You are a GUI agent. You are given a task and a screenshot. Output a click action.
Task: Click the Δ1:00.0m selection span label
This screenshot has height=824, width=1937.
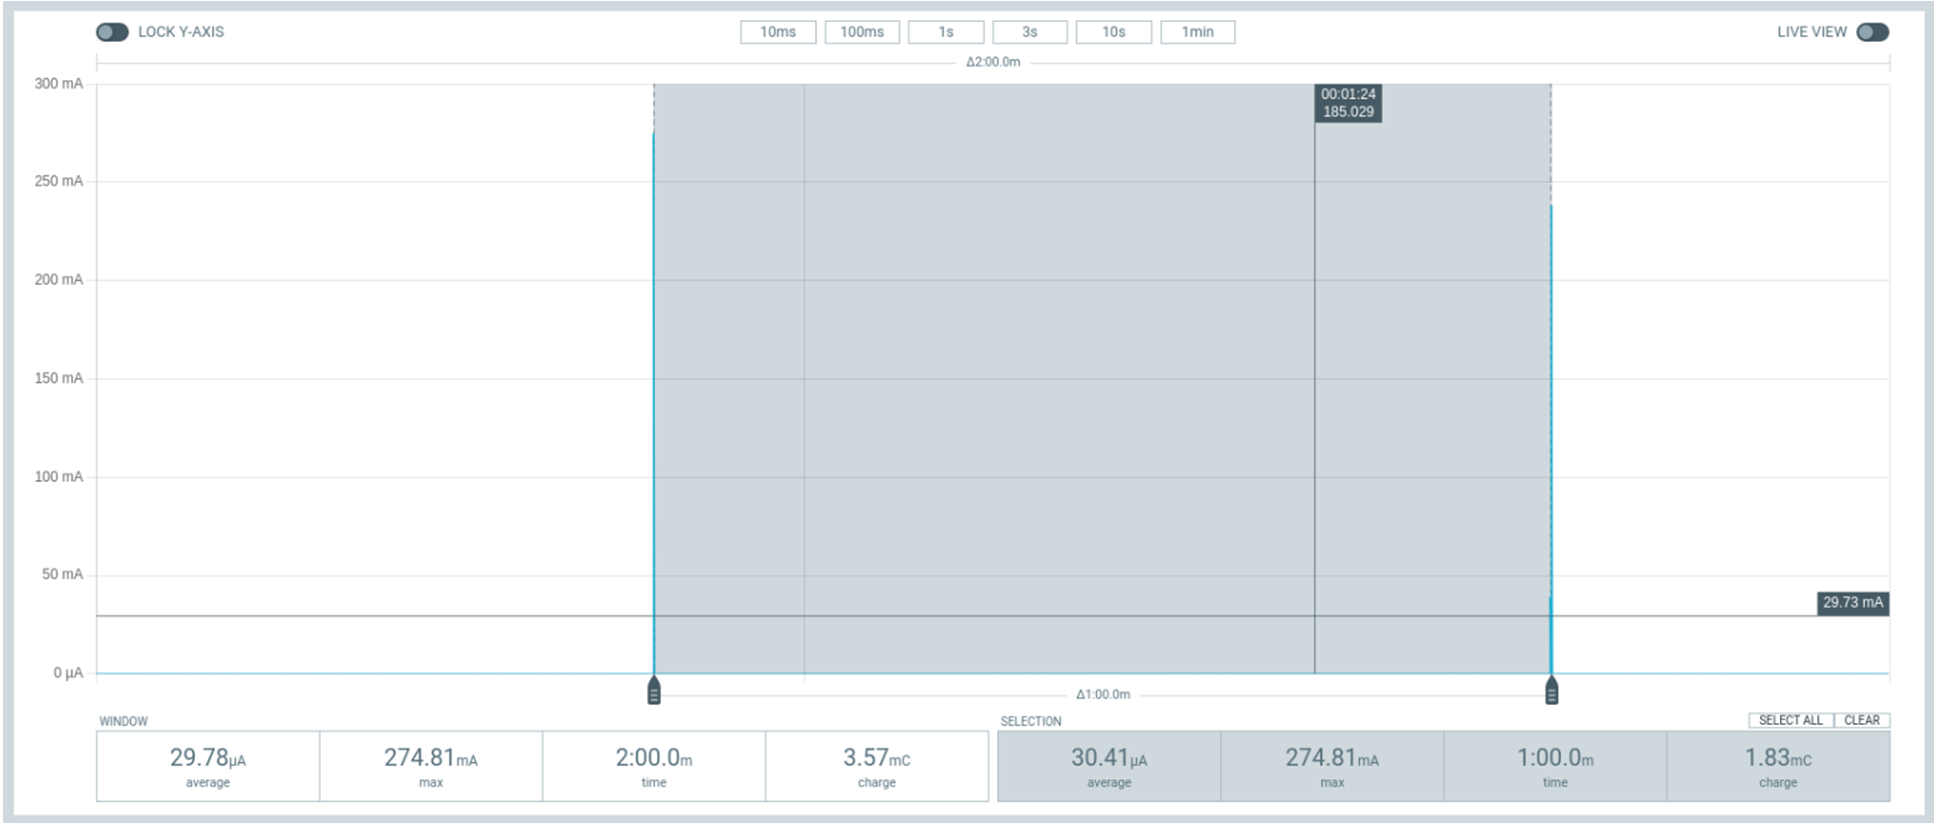click(1103, 694)
